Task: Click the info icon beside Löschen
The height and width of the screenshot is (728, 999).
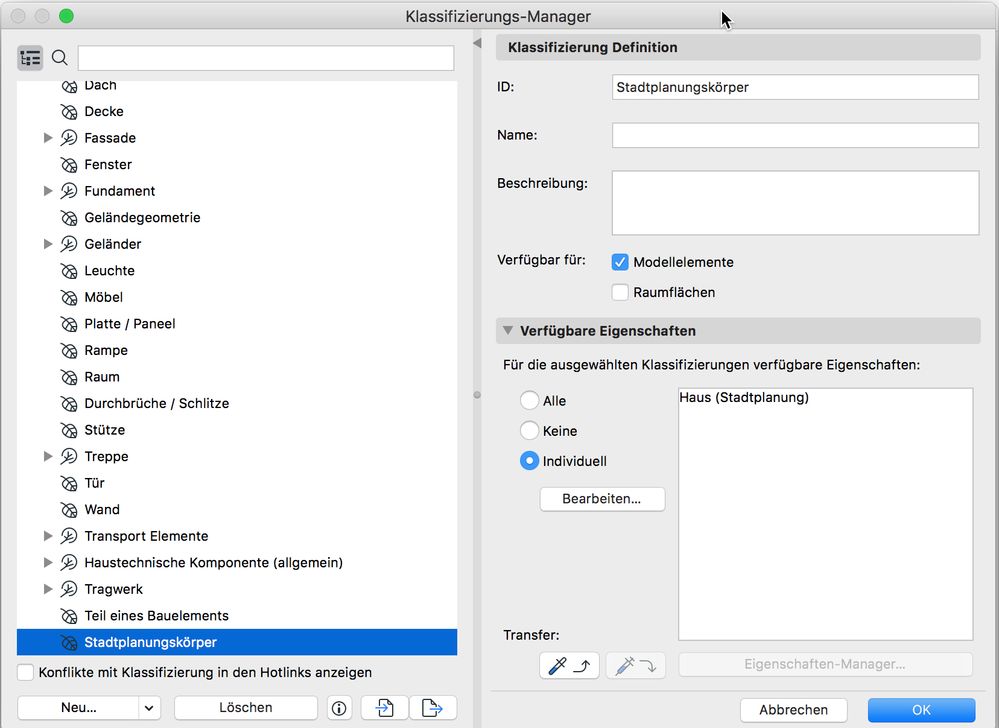Action: click(339, 708)
